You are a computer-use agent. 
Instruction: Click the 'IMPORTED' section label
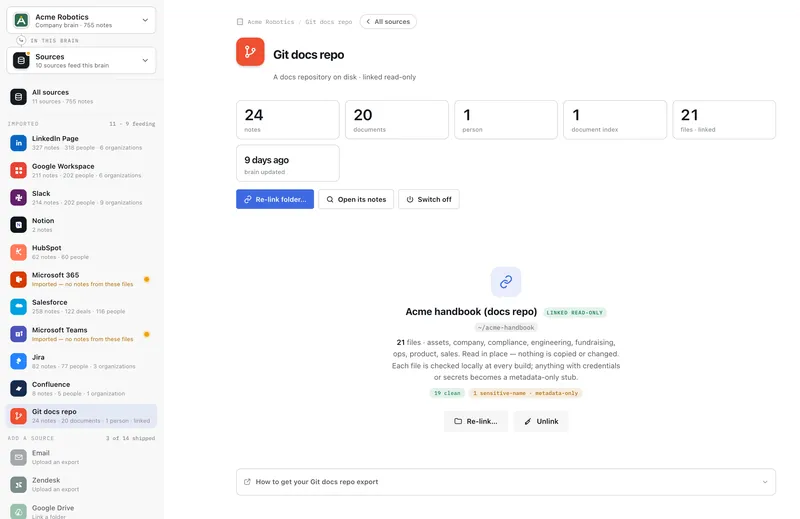(23, 124)
